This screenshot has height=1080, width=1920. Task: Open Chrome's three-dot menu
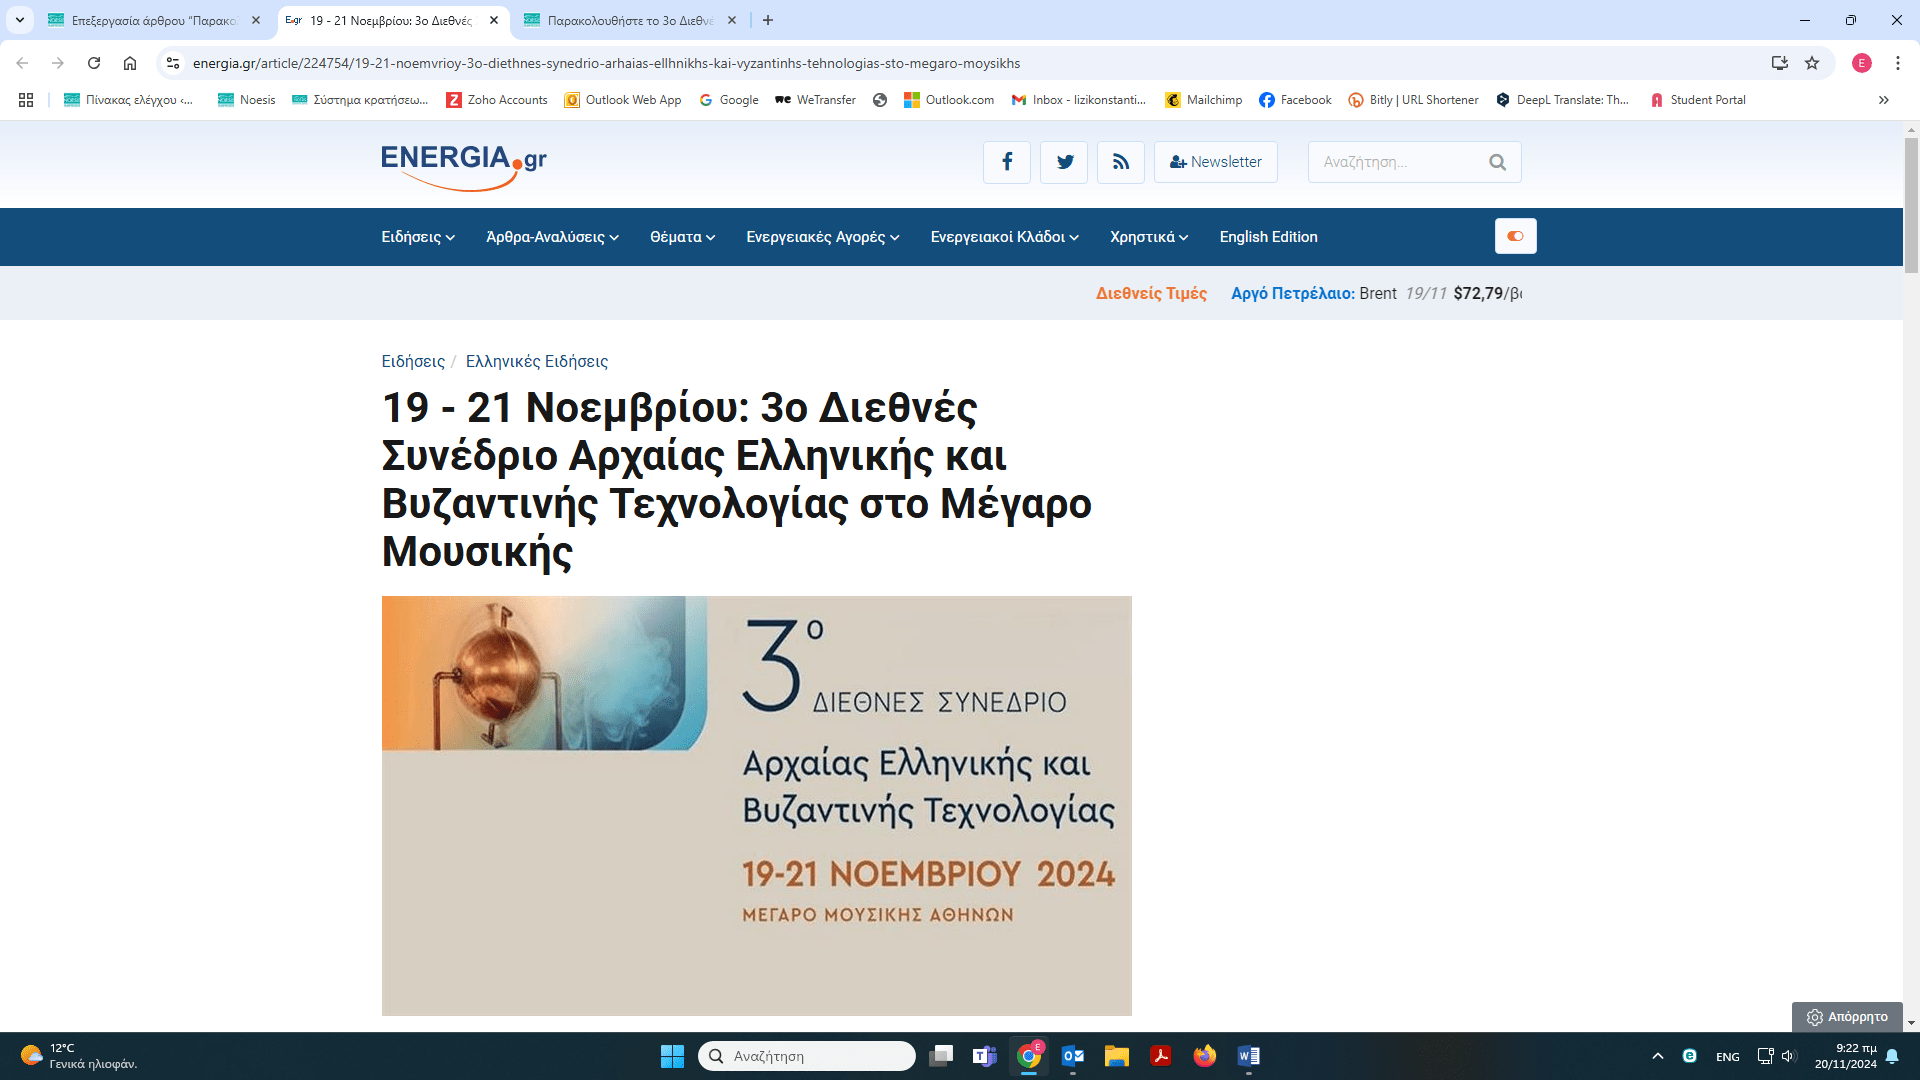coord(1897,63)
